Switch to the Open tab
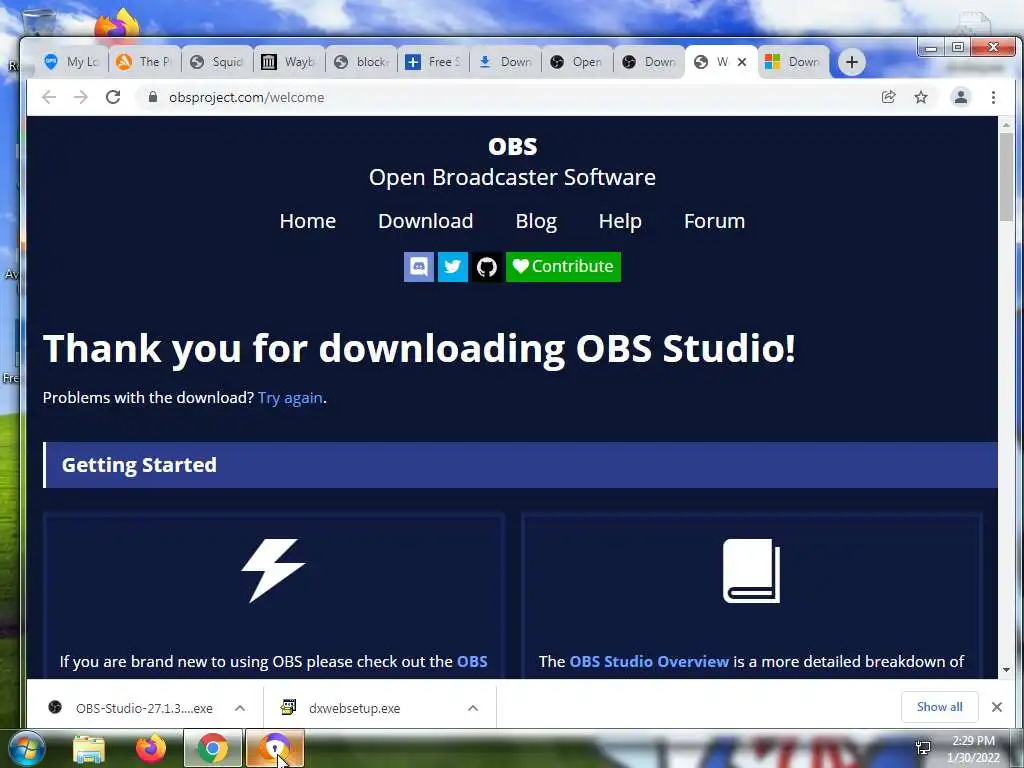 tap(577, 62)
